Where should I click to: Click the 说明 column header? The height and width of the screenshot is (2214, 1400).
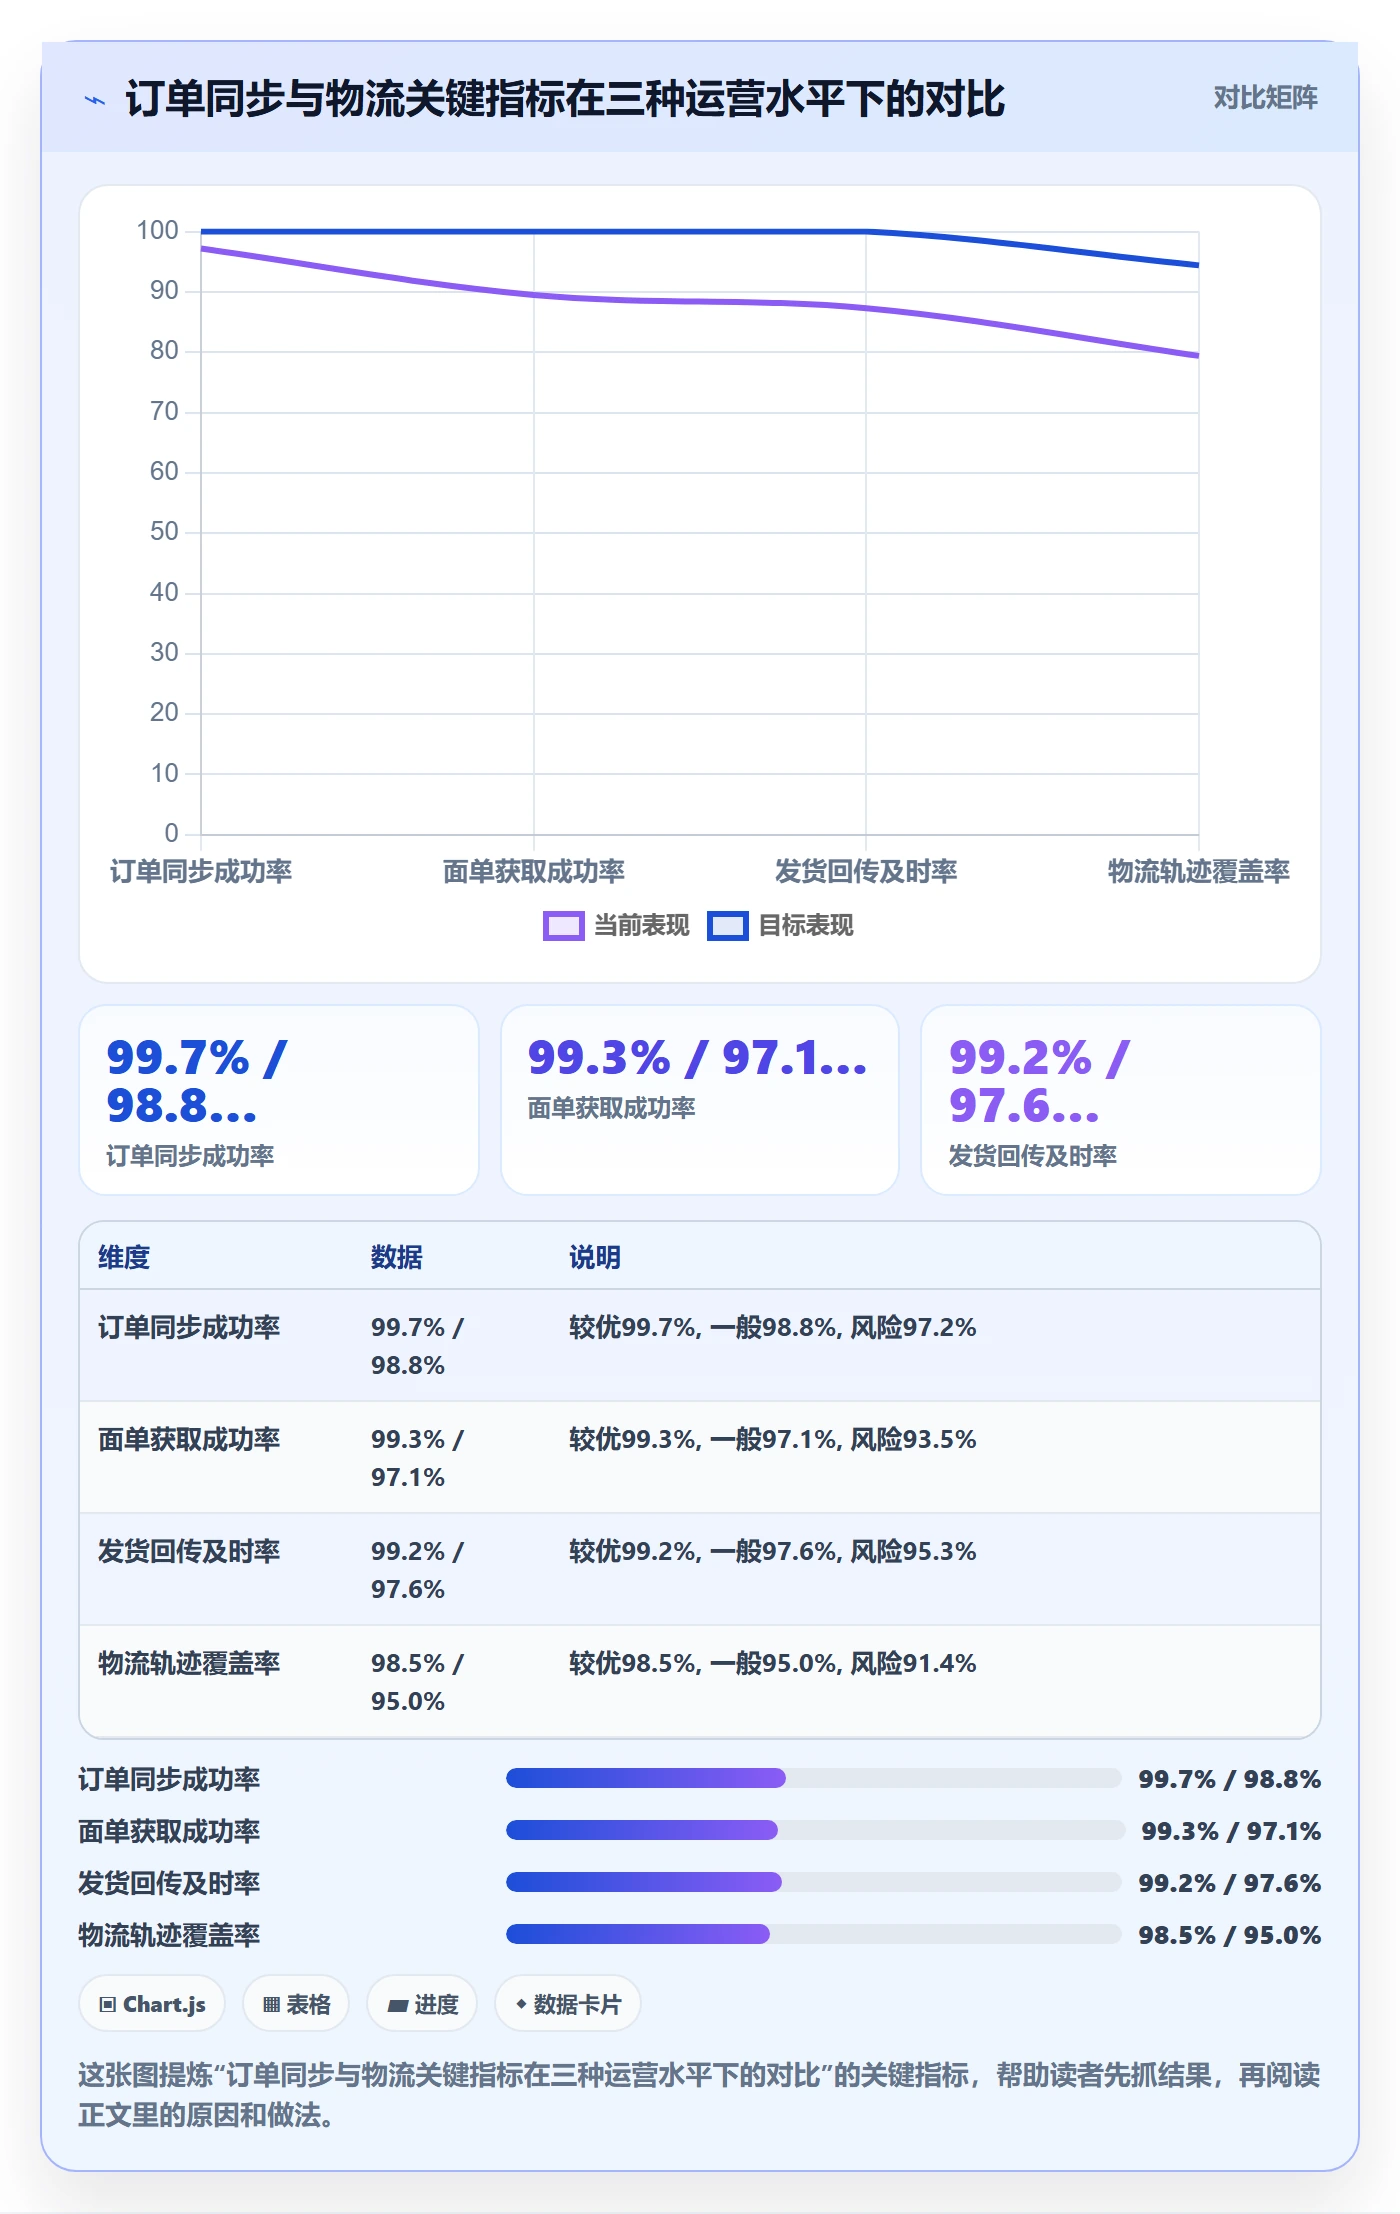coord(595,1257)
